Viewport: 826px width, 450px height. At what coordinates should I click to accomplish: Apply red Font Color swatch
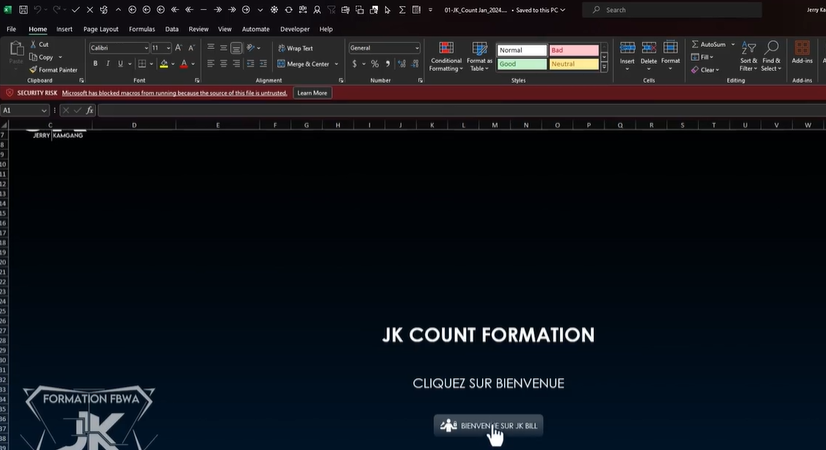pyautogui.click(x=184, y=64)
